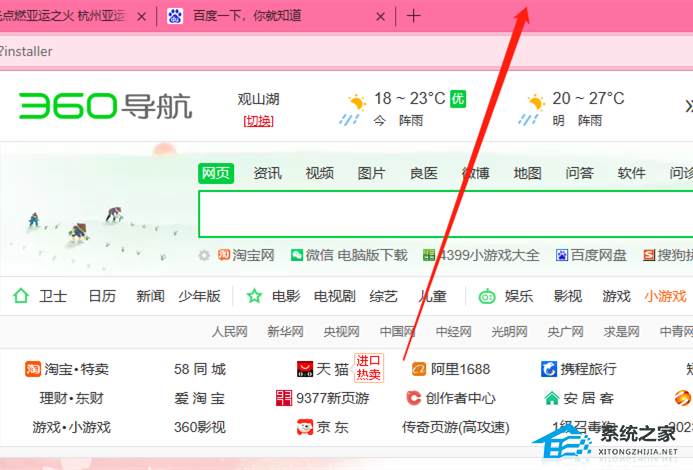
Task: Open 微信 电脑版下载 quick link
Action: tap(349, 255)
